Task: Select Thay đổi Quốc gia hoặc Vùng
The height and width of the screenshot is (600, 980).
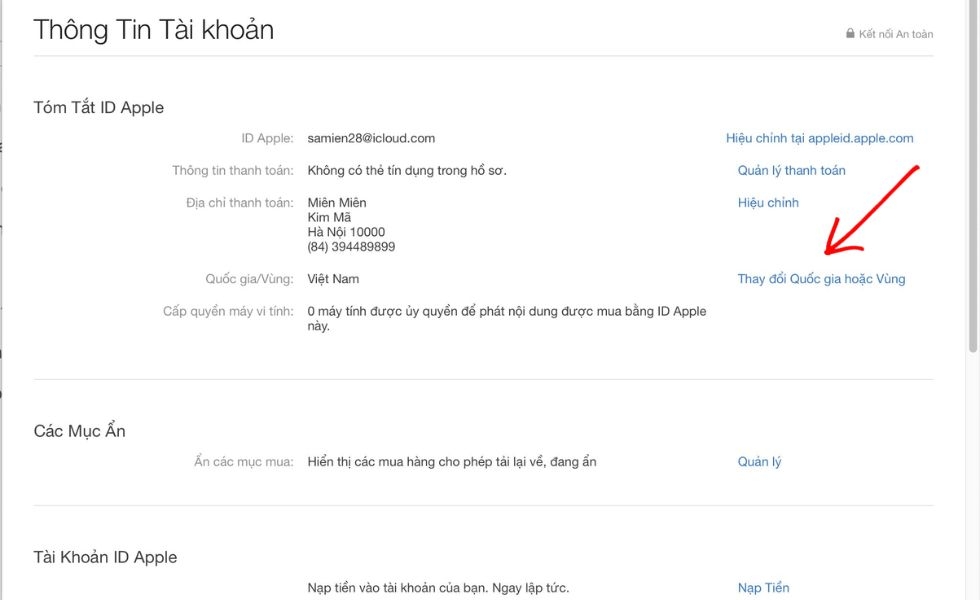Action: pos(821,279)
